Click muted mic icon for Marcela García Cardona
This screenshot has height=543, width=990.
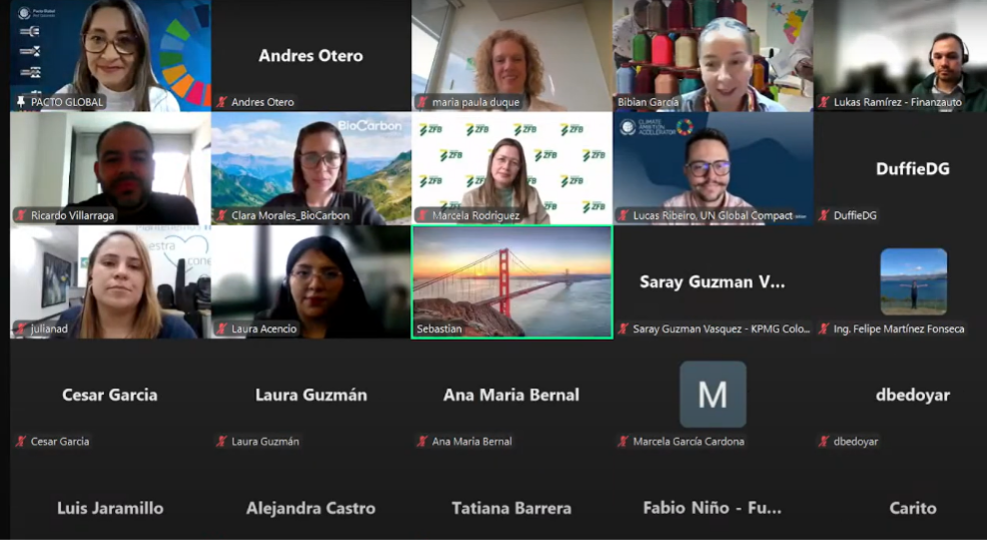coord(623,441)
